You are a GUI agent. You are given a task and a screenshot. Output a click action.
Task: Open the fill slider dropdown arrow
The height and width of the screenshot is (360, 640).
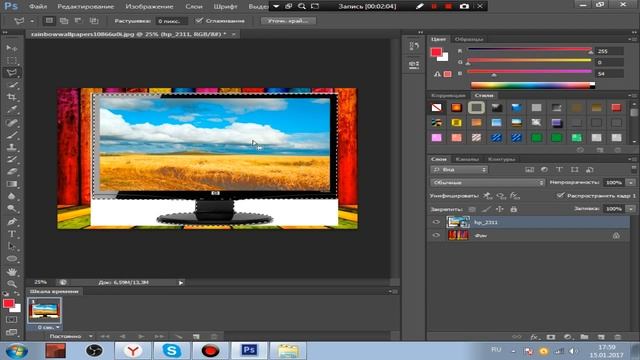(x=631, y=209)
